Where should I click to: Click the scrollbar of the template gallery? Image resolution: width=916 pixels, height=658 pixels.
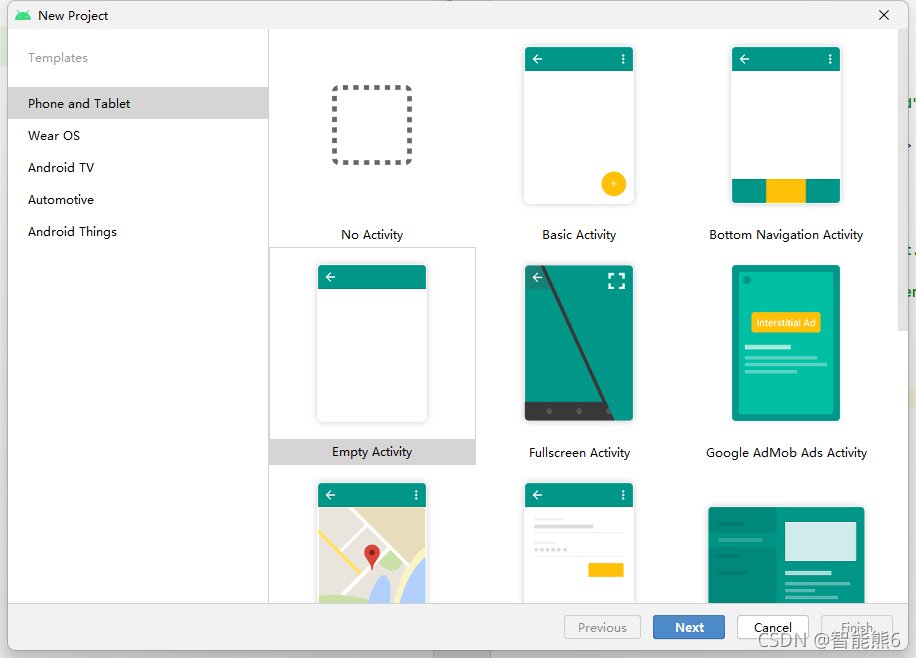point(903,181)
